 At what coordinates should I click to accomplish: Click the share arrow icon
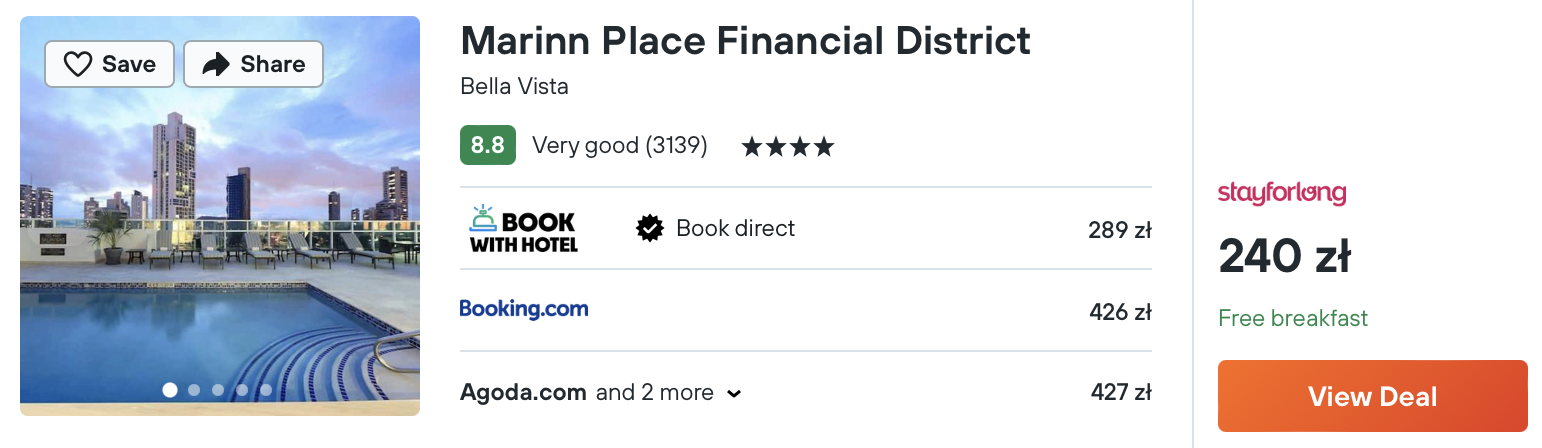[x=216, y=65]
